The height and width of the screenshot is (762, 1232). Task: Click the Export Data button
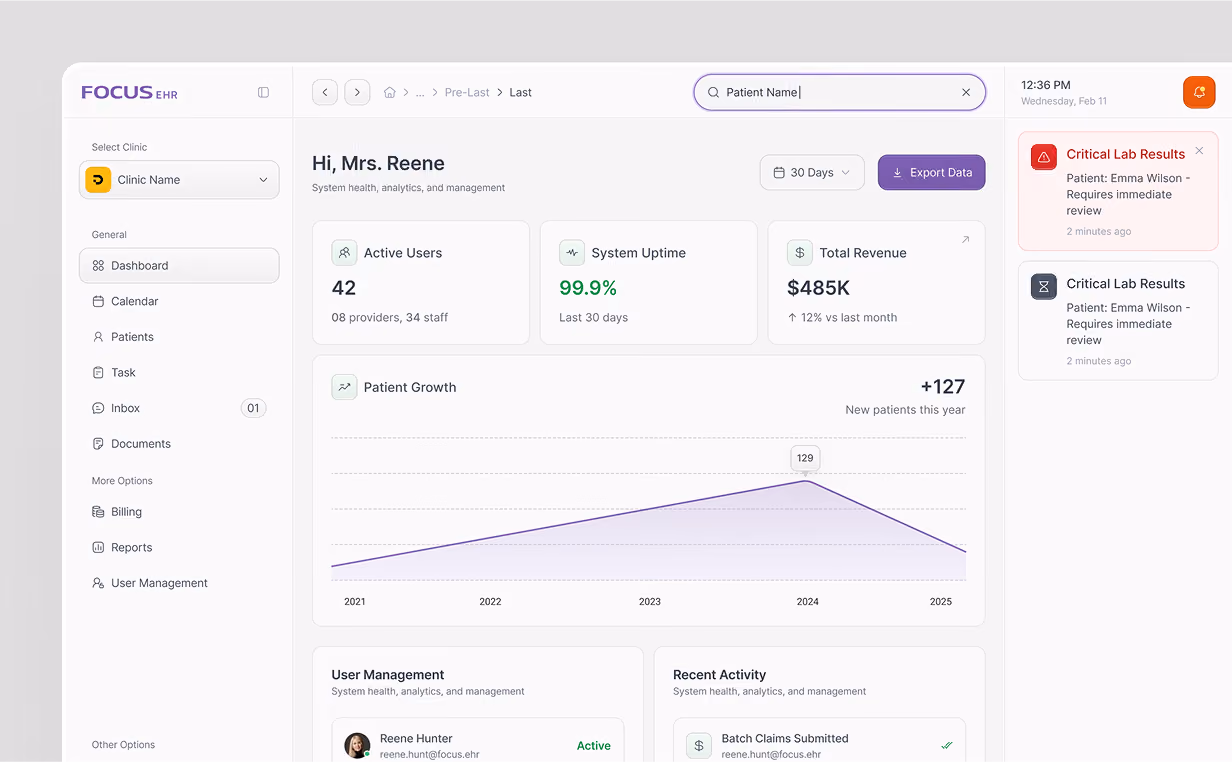(932, 172)
